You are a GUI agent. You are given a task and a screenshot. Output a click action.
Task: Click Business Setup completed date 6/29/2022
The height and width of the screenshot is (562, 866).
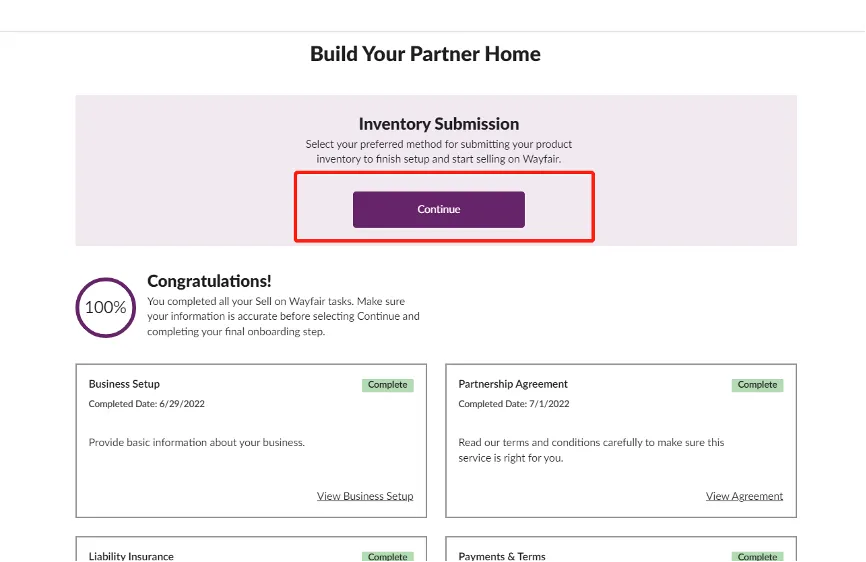point(147,404)
